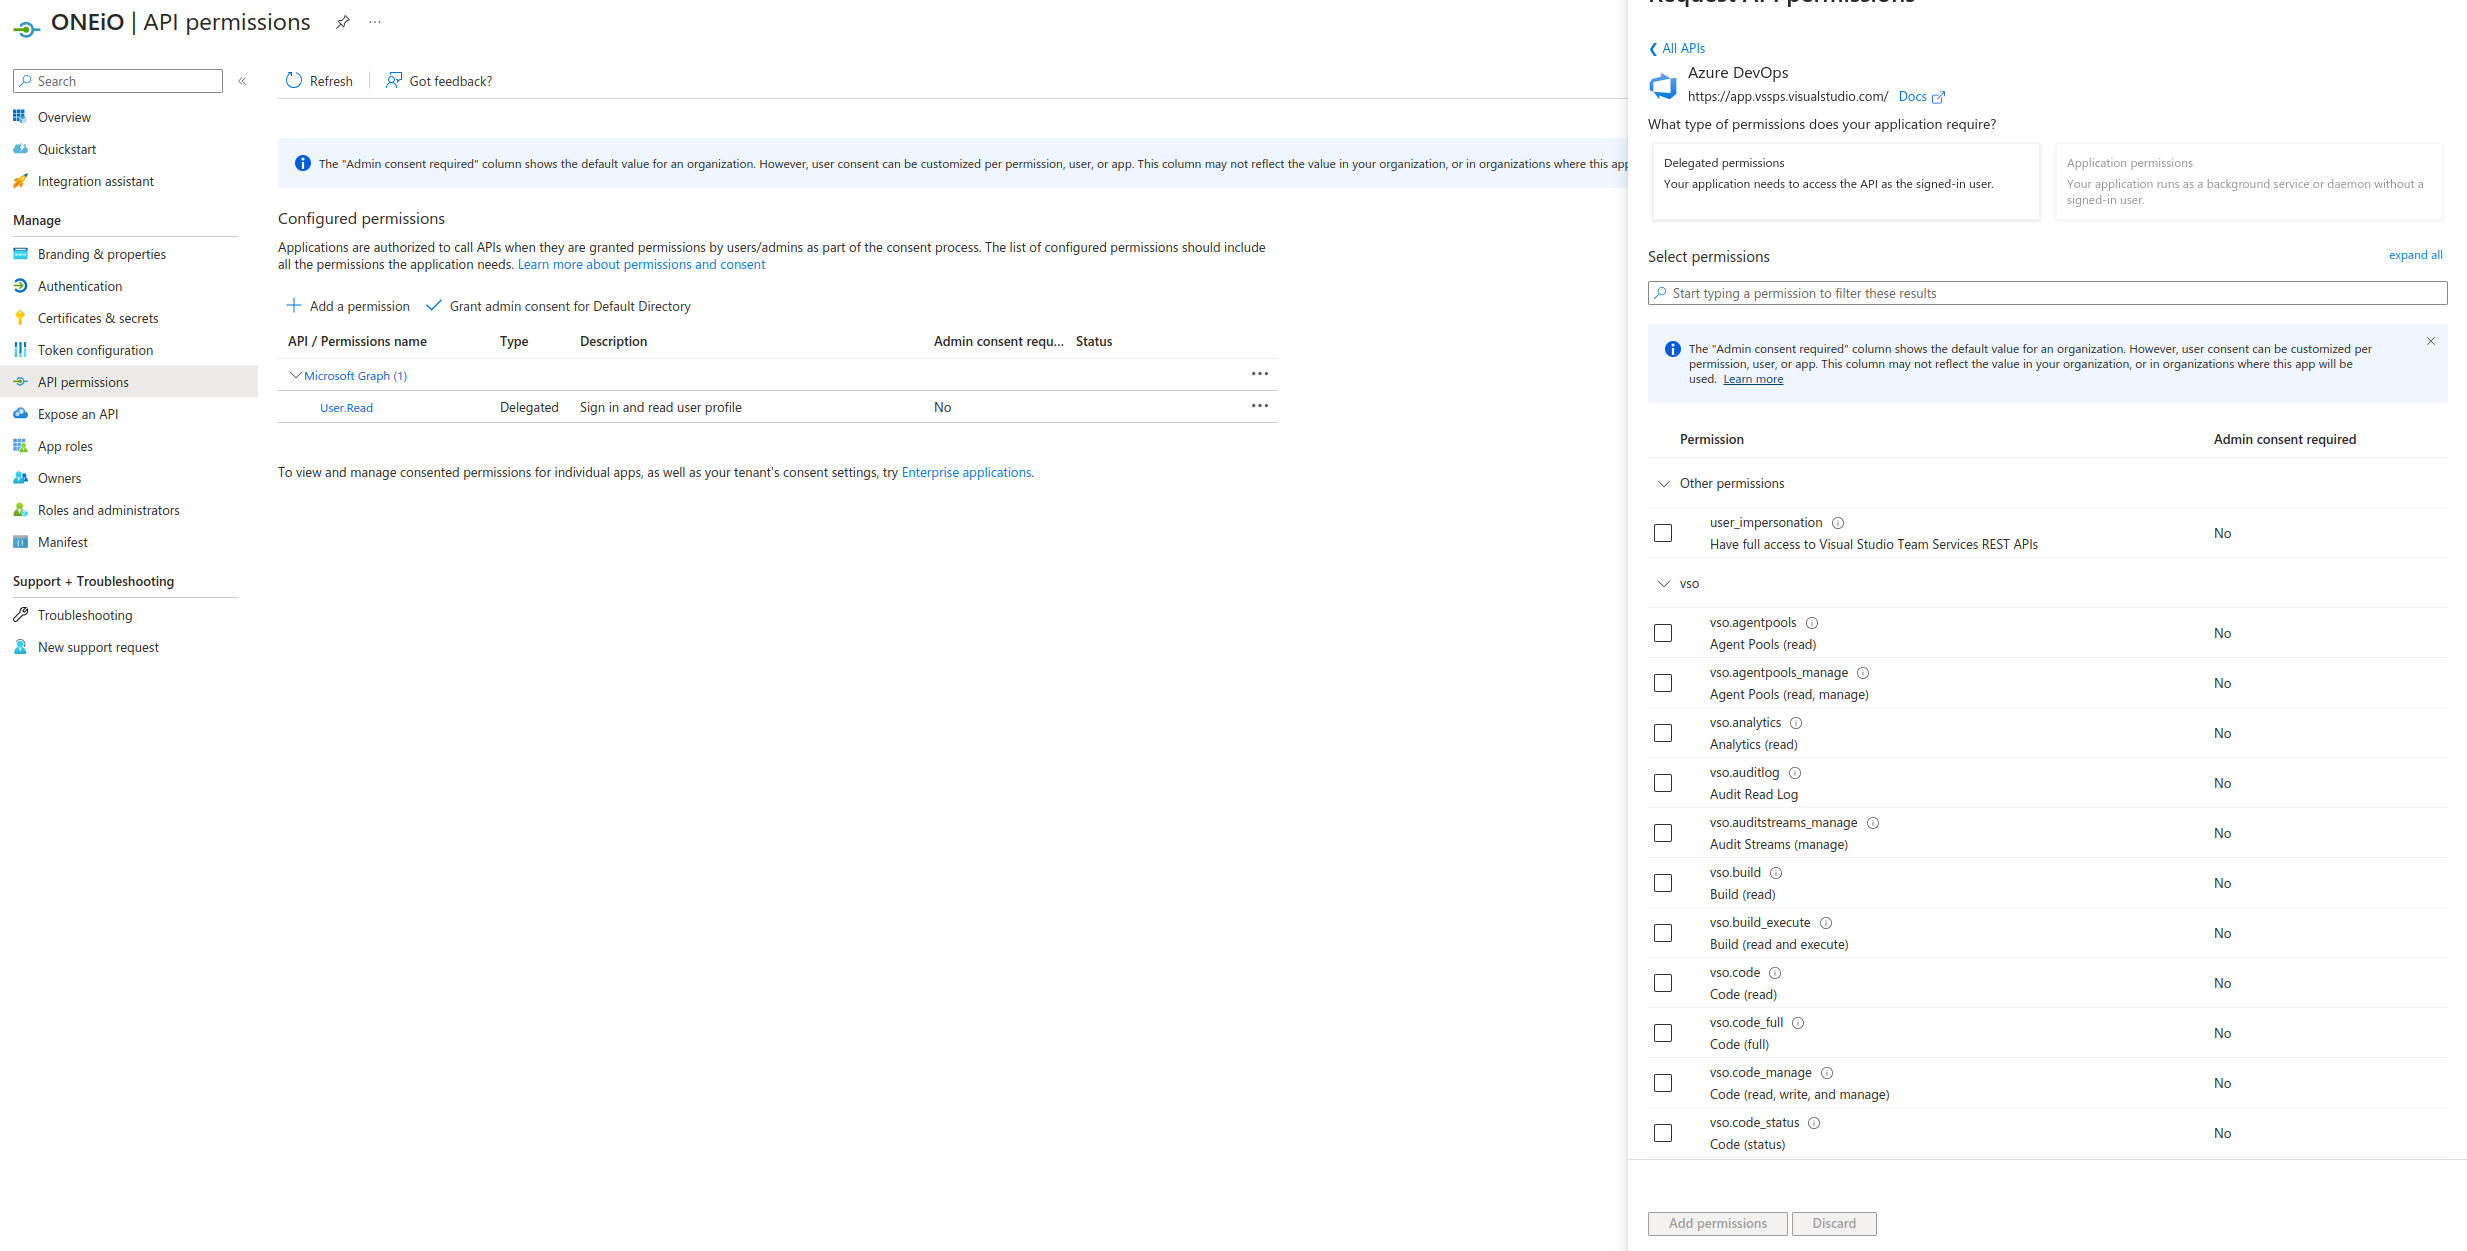Viewport: 2467px width, 1251px height.
Task: Check the user_impersonation permission checkbox
Action: click(x=1663, y=533)
